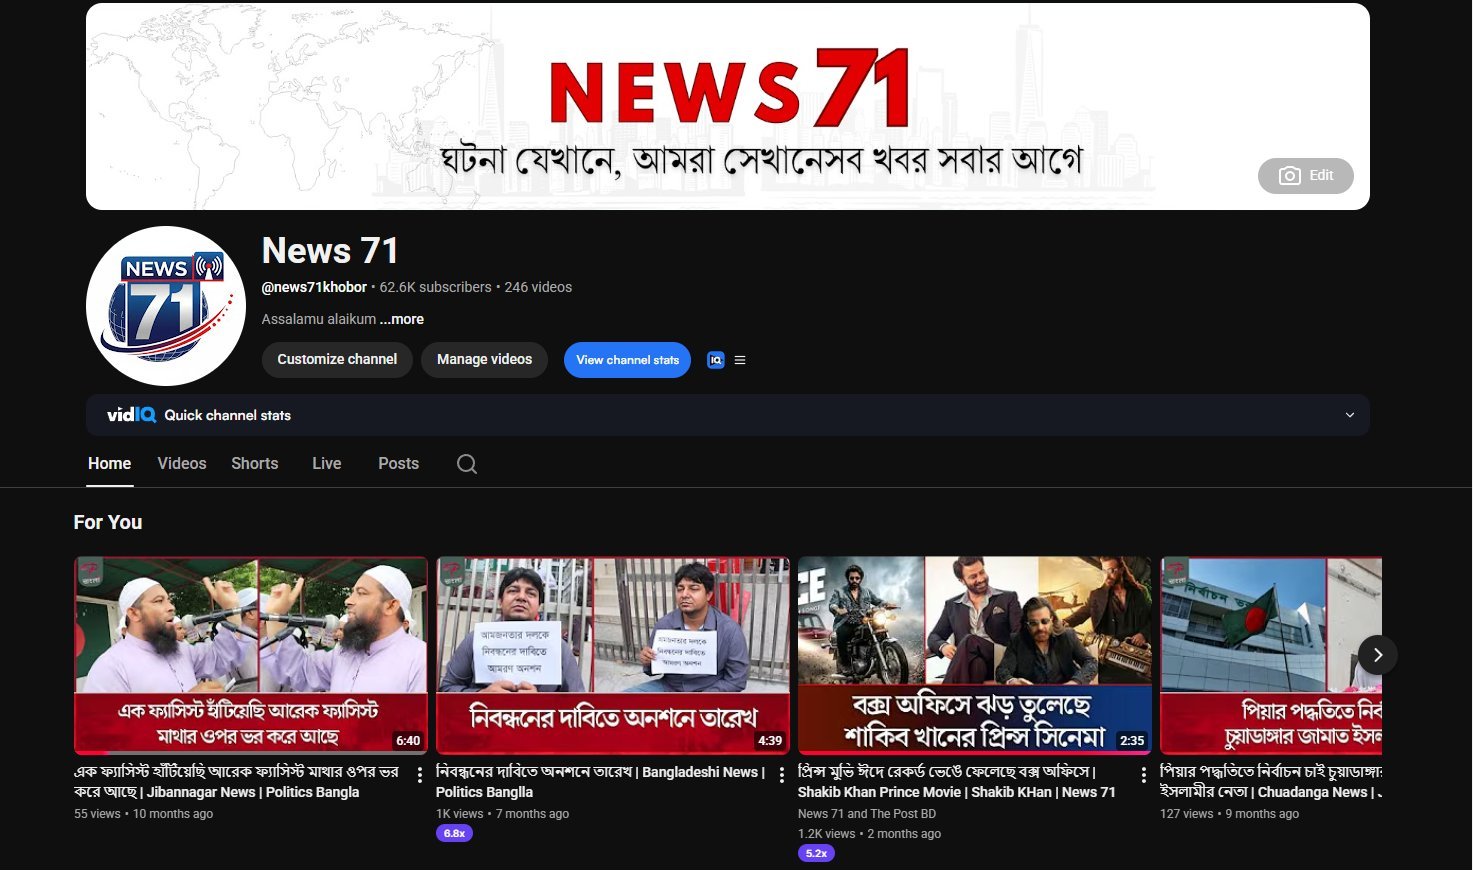Click Customize channel button
The width and height of the screenshot is (1473, 871).
point(337,360)
